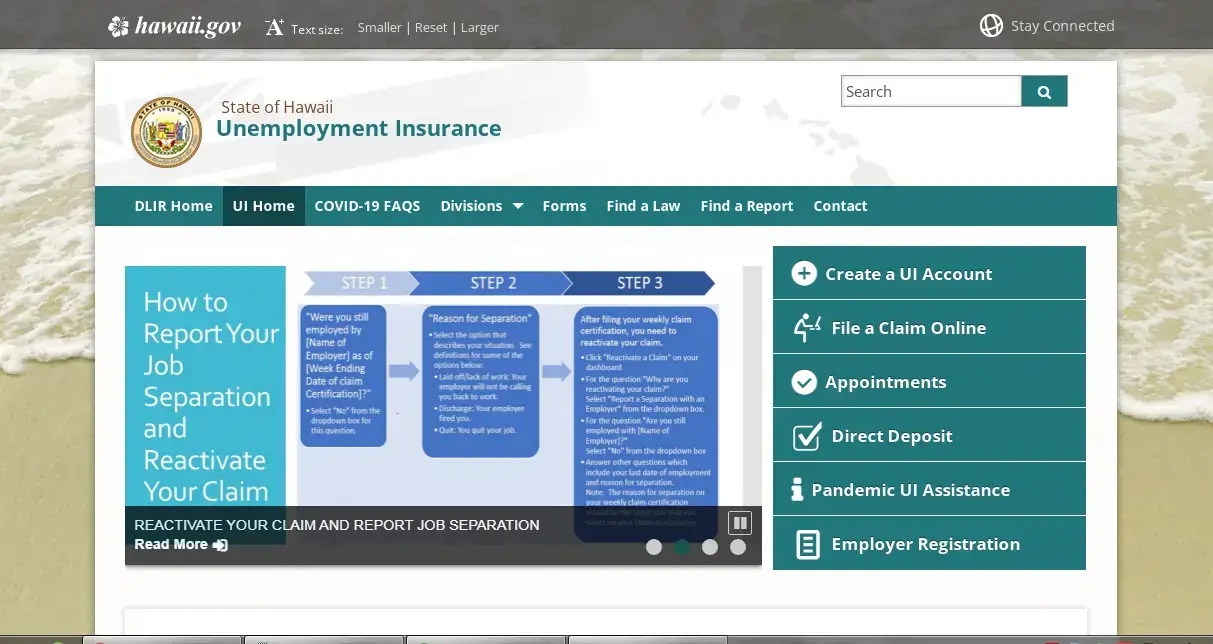
Task: Expand the Divisions dropdown menu
Action: [x=481, y=205]
